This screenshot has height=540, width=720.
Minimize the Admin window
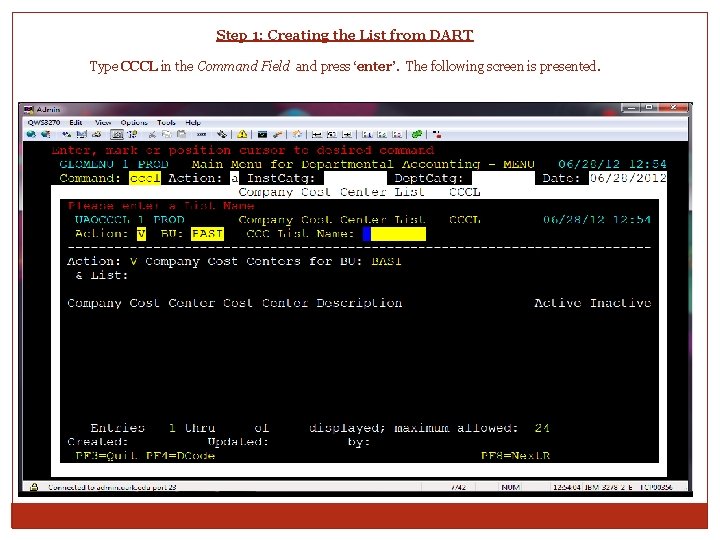click(x=632, y=108)
